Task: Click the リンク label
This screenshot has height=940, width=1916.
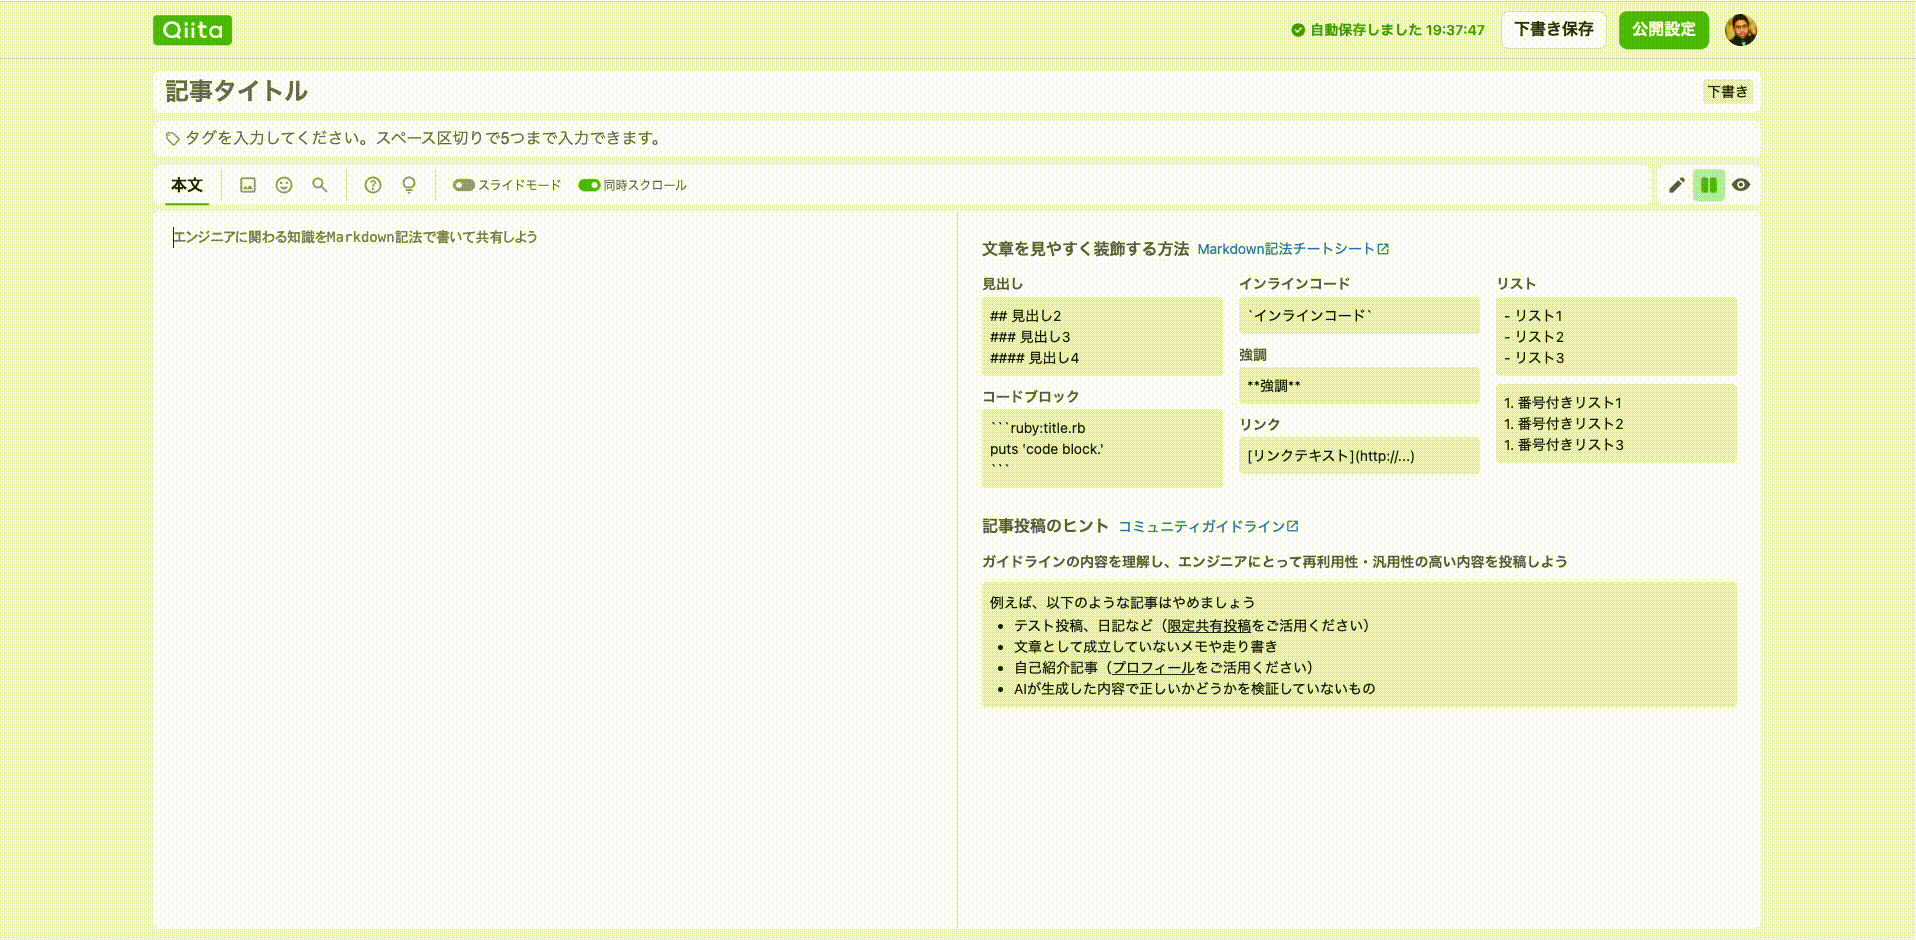Action: (x=1259, y=425)
